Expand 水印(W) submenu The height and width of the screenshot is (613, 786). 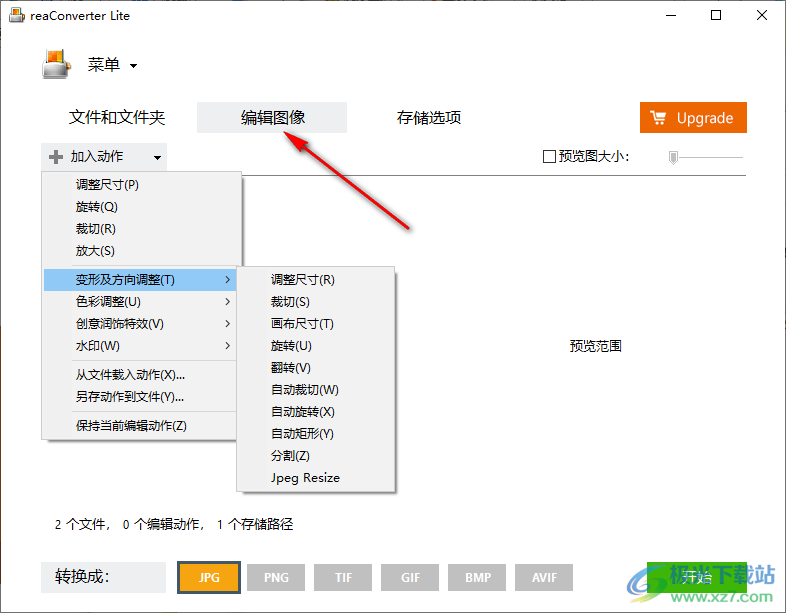(139, 346)
